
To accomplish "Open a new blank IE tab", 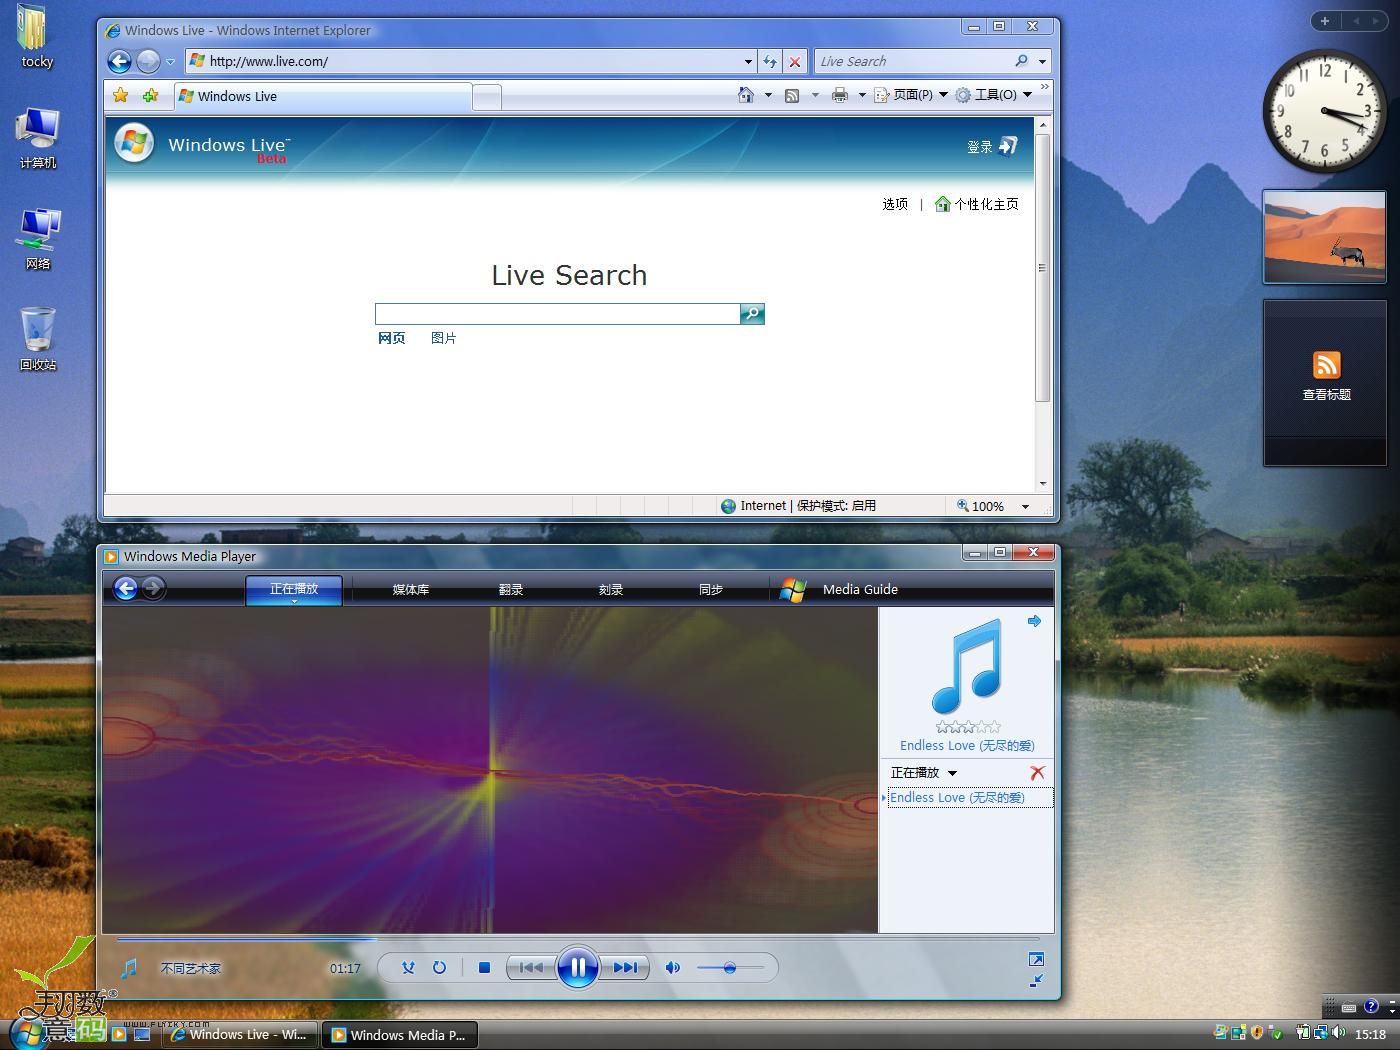I will point(487,97).
